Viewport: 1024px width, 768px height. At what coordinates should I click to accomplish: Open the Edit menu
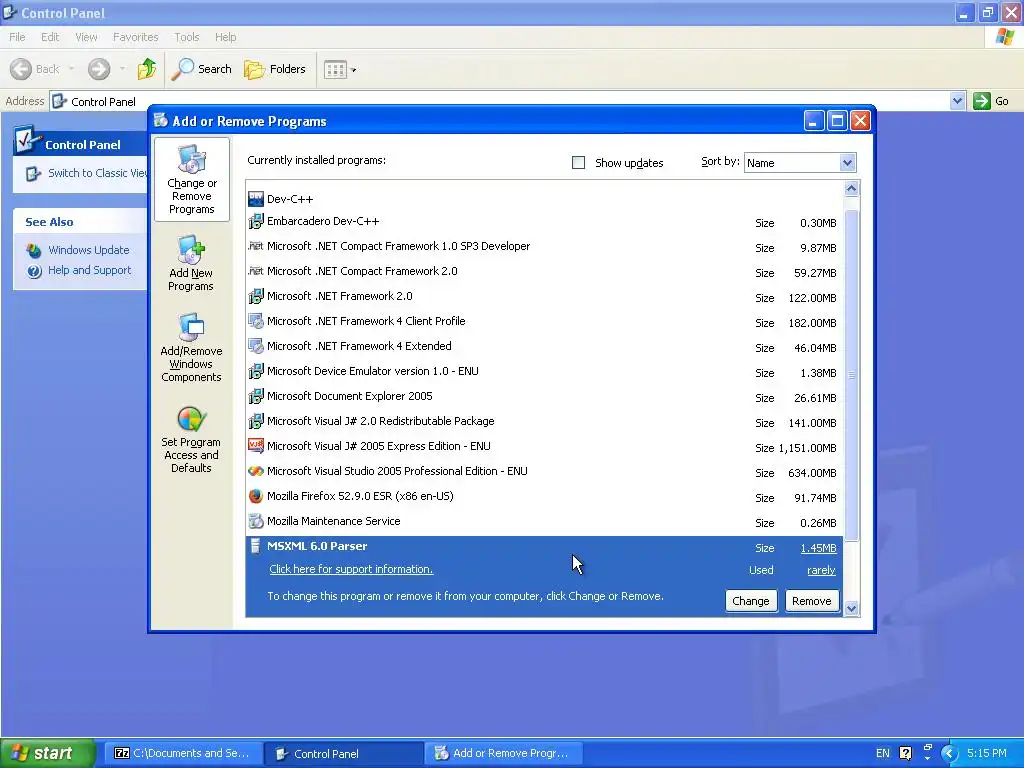(x=50, y=37)
